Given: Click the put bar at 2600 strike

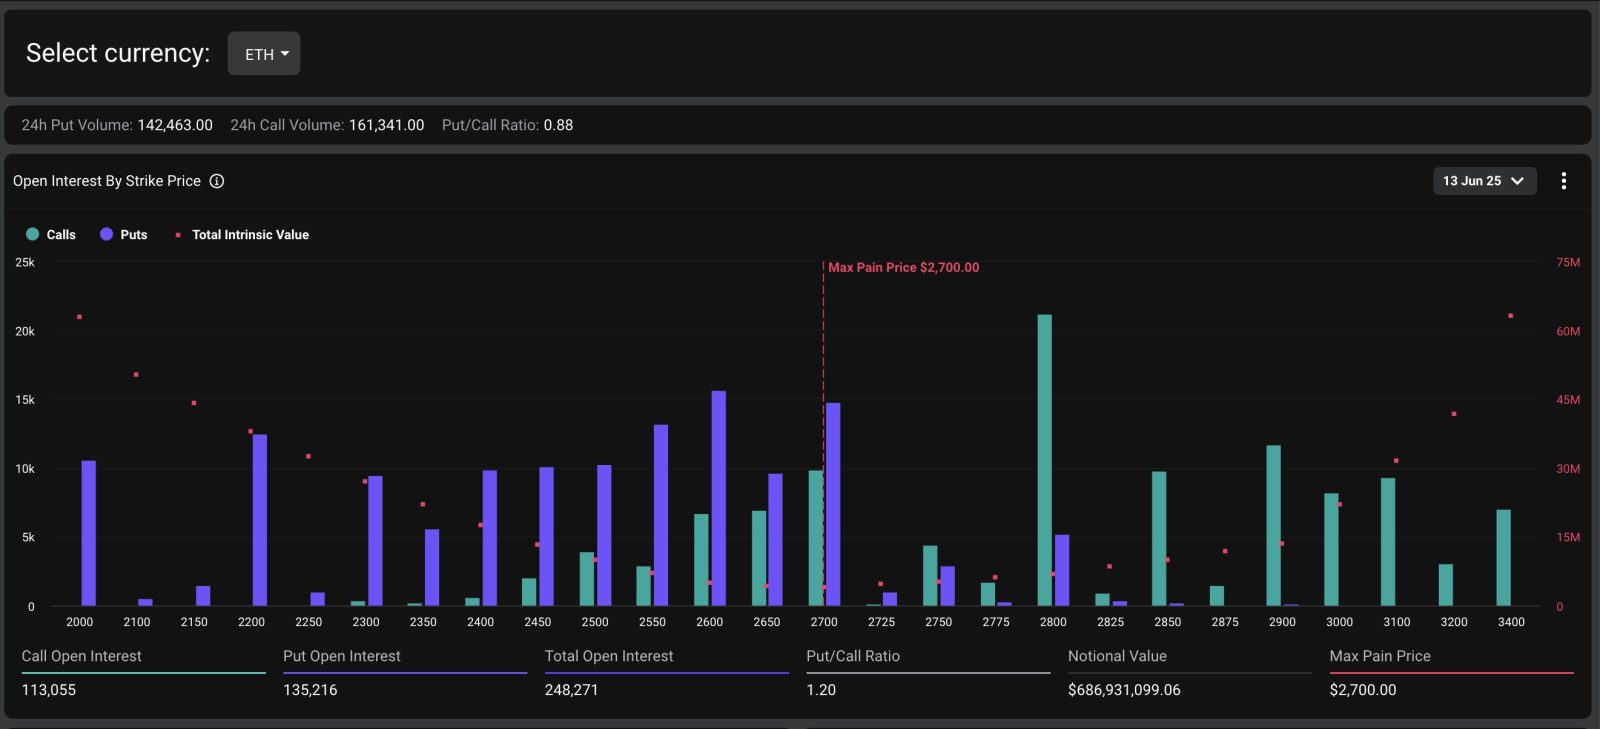Looking at the screenshot, I should 718,498.
